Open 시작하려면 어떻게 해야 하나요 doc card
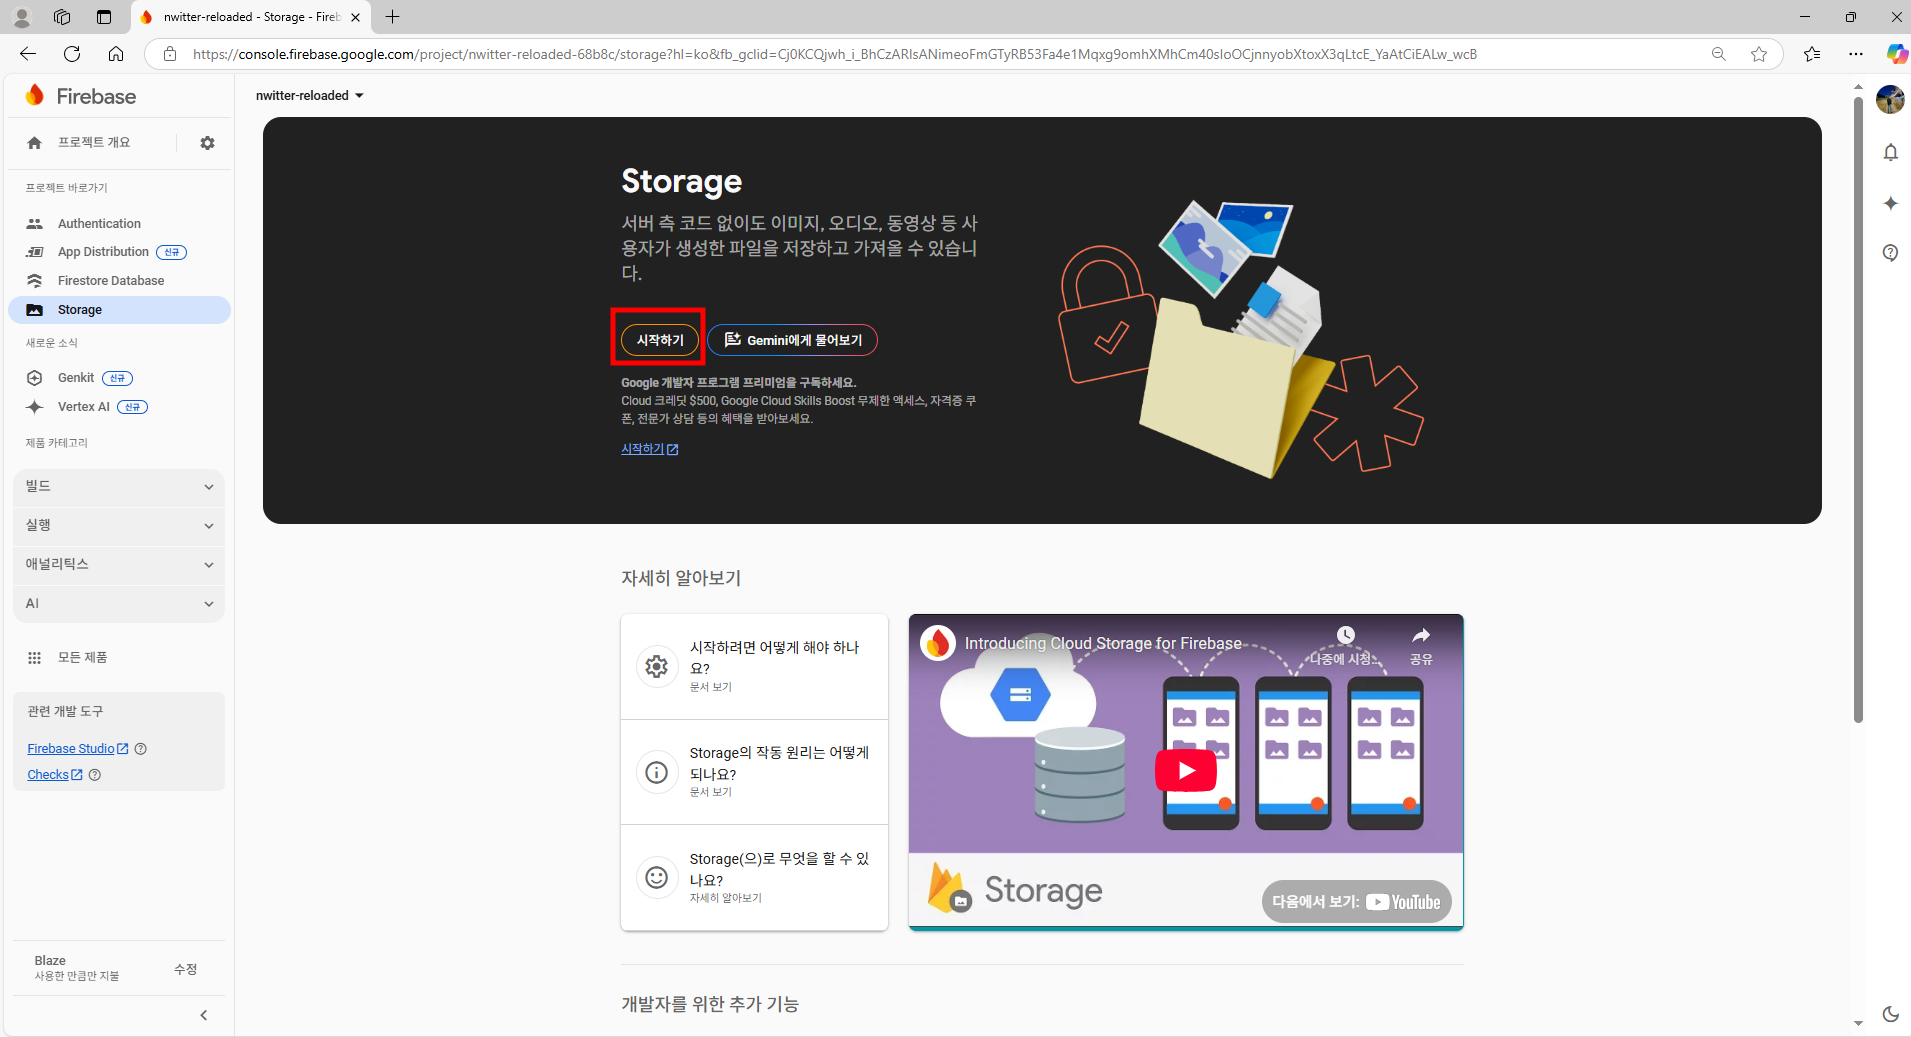Screen dimensions: 1911x1037 pyautogui.click(x=754, y=667)
